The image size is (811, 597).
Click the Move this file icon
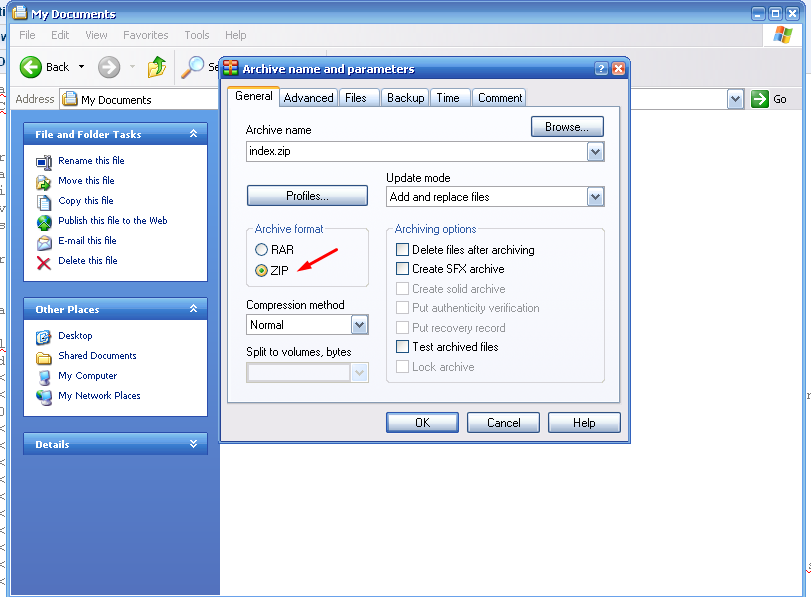tap(44, 182)
